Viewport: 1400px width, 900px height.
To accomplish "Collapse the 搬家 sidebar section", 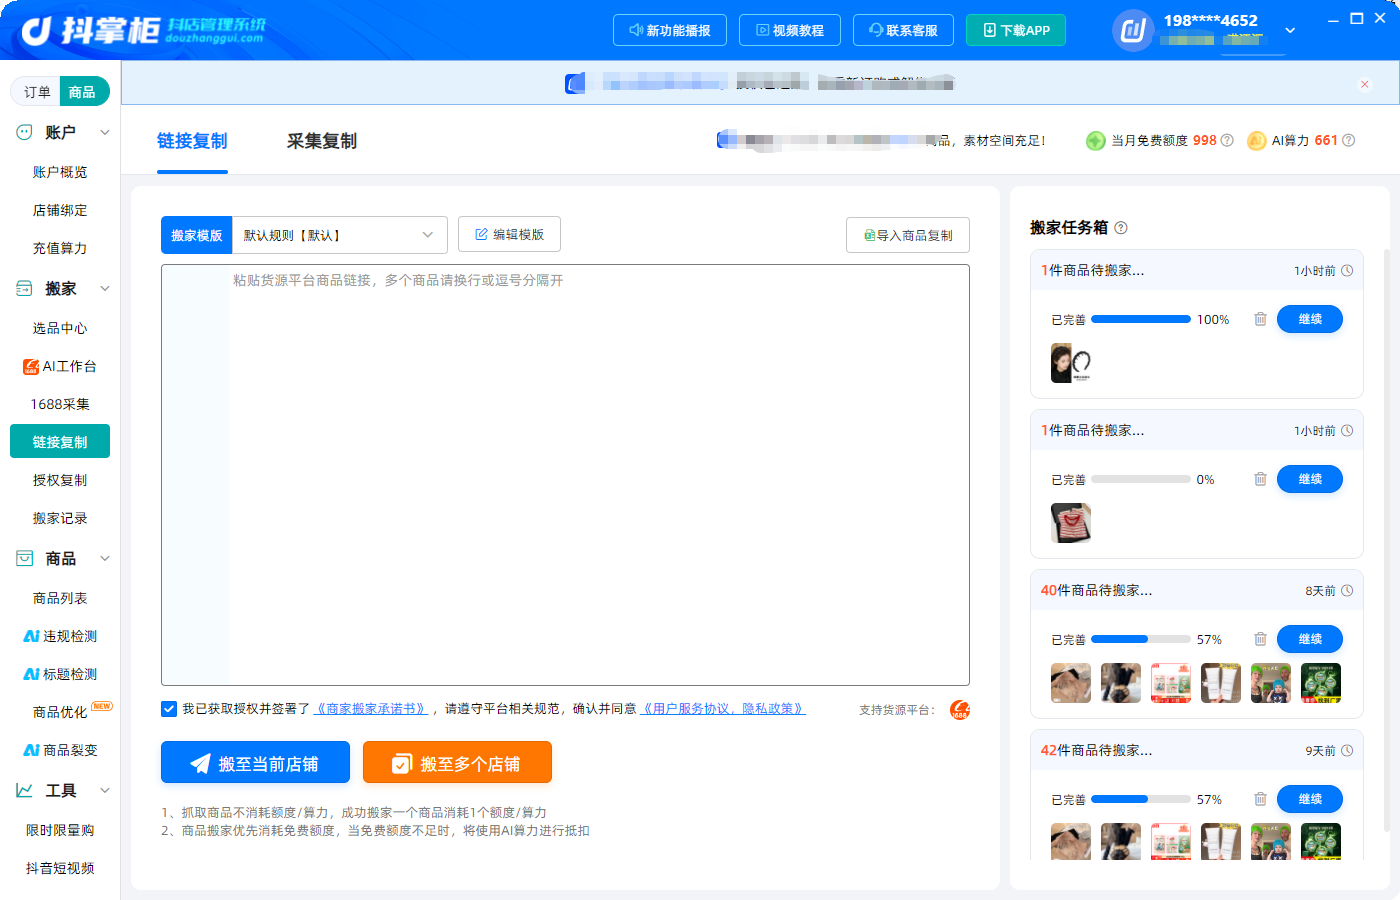I will click(x=104, y=289).
